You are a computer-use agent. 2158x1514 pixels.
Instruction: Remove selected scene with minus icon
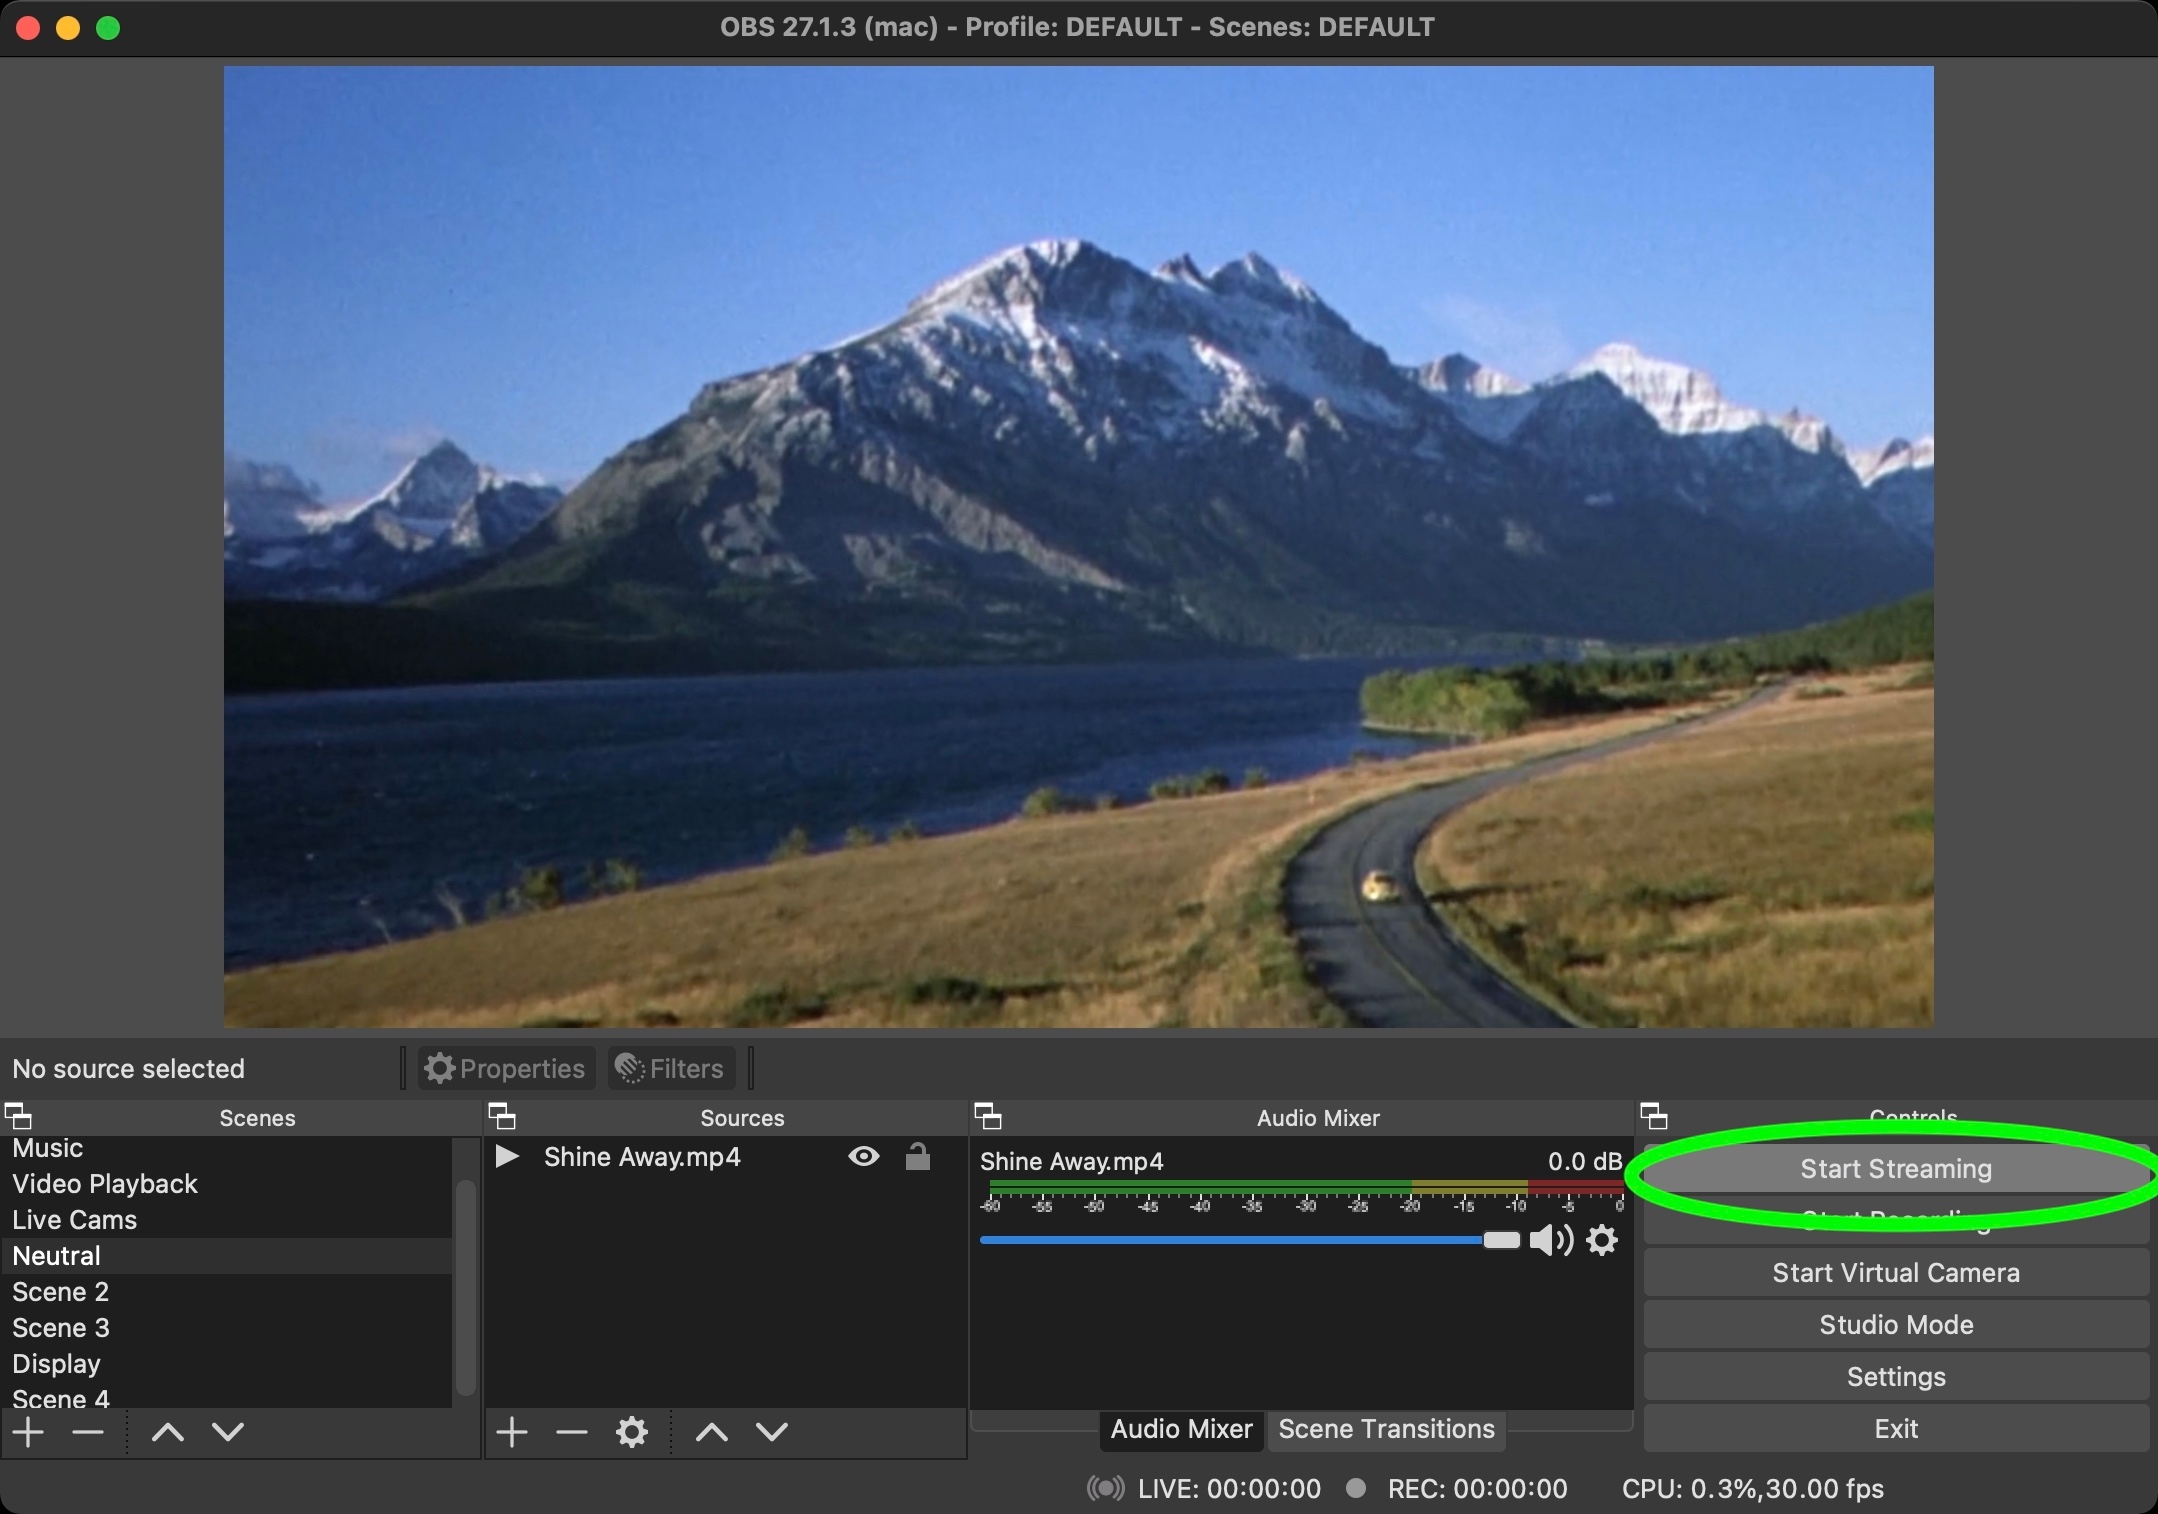[88, 1433]
